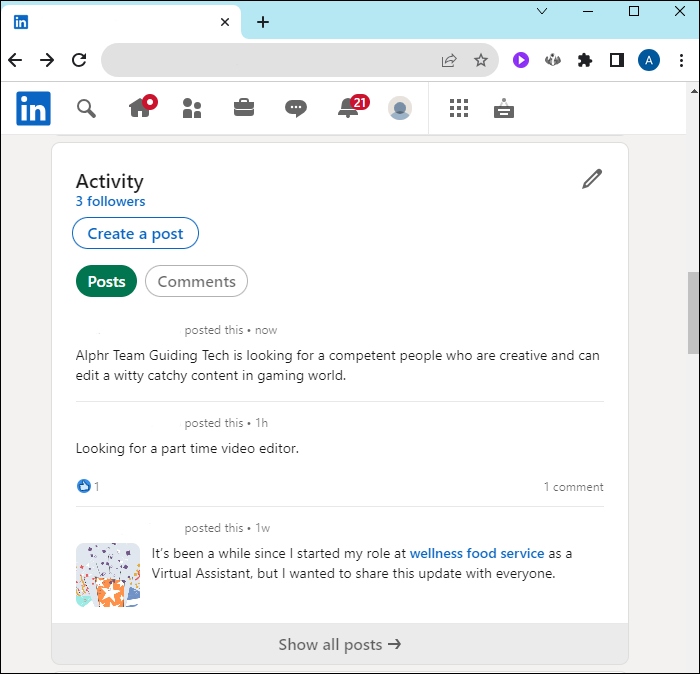Open the Chrome three-dot menu
Screen dimensions: 700x674
(x=681, y=60)
